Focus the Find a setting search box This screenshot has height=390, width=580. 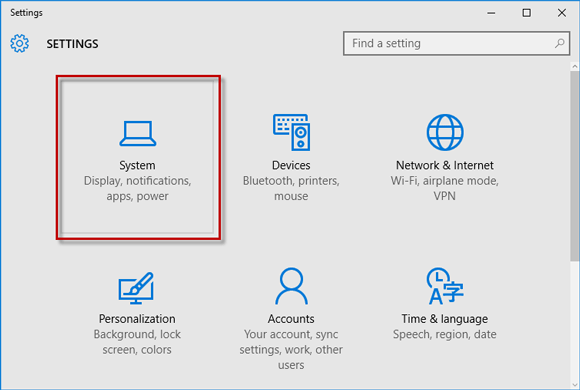point(456,43)
